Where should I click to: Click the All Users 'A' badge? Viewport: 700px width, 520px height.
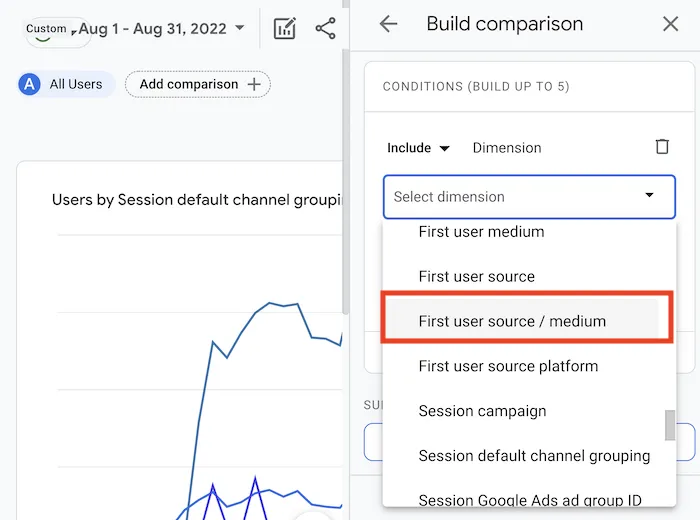(29, 84)
